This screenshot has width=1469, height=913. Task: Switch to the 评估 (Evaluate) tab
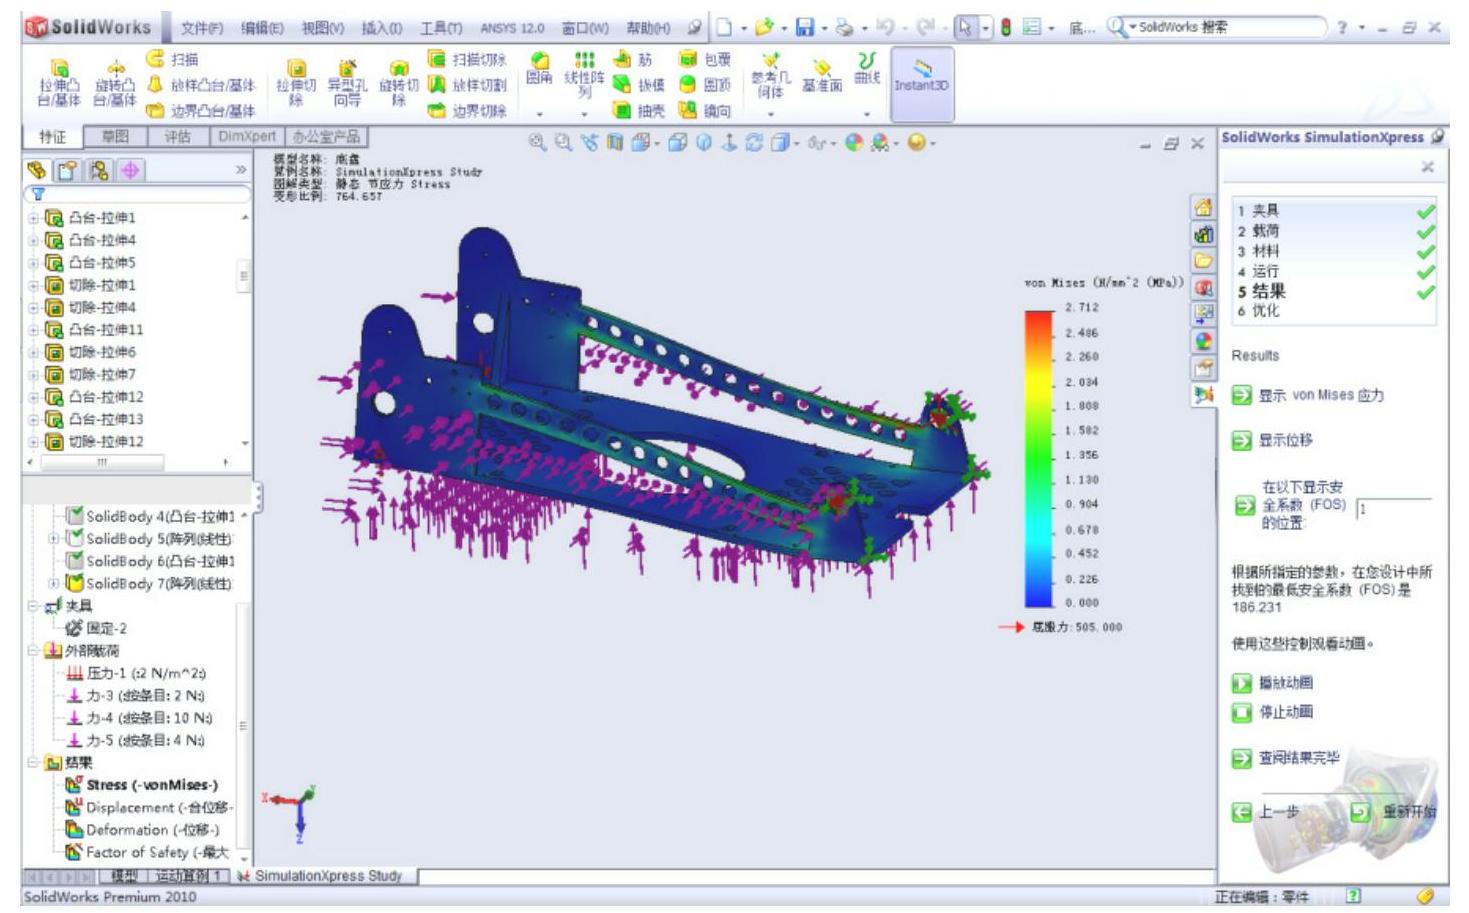(177, 137)
